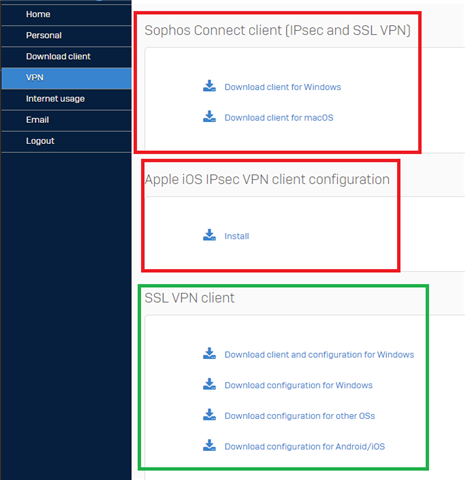Click icon beside Download configuration for Windows
This screenshot has height=480, width=465.
point(209,384)
